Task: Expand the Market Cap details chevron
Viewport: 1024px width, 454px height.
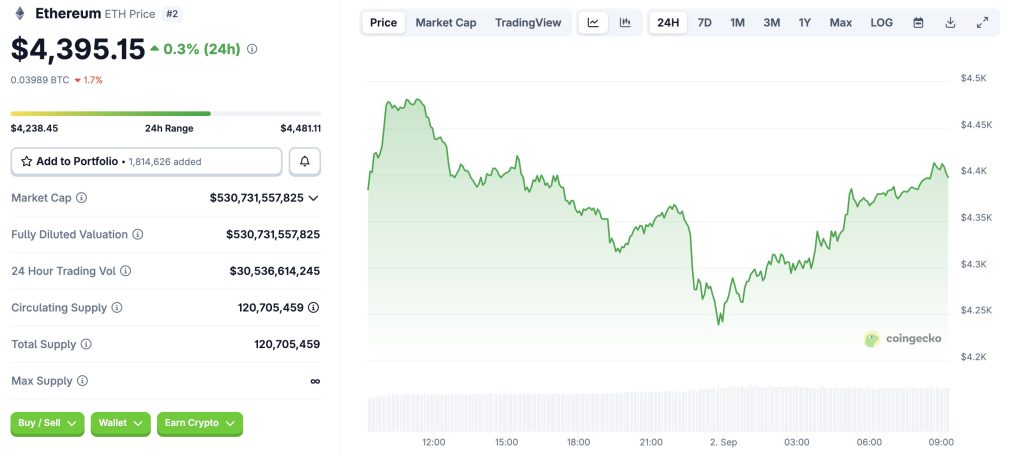Action: (x=314, y=198)
